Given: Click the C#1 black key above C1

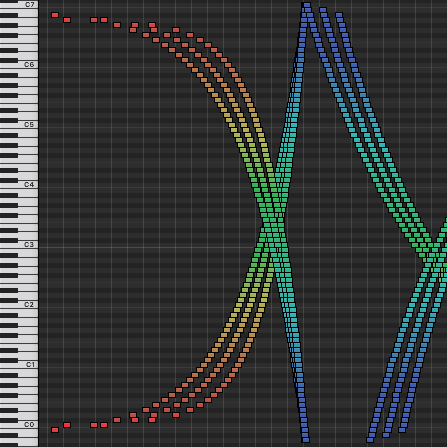Looking at the screenshot, I should click(9, 360).
